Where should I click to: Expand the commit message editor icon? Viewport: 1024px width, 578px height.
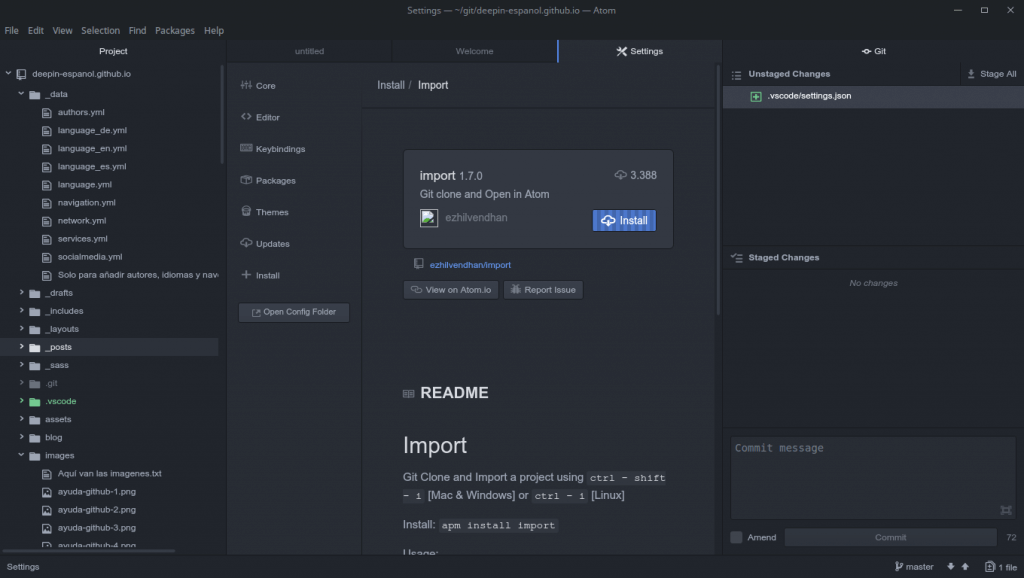pos(1006,510)
